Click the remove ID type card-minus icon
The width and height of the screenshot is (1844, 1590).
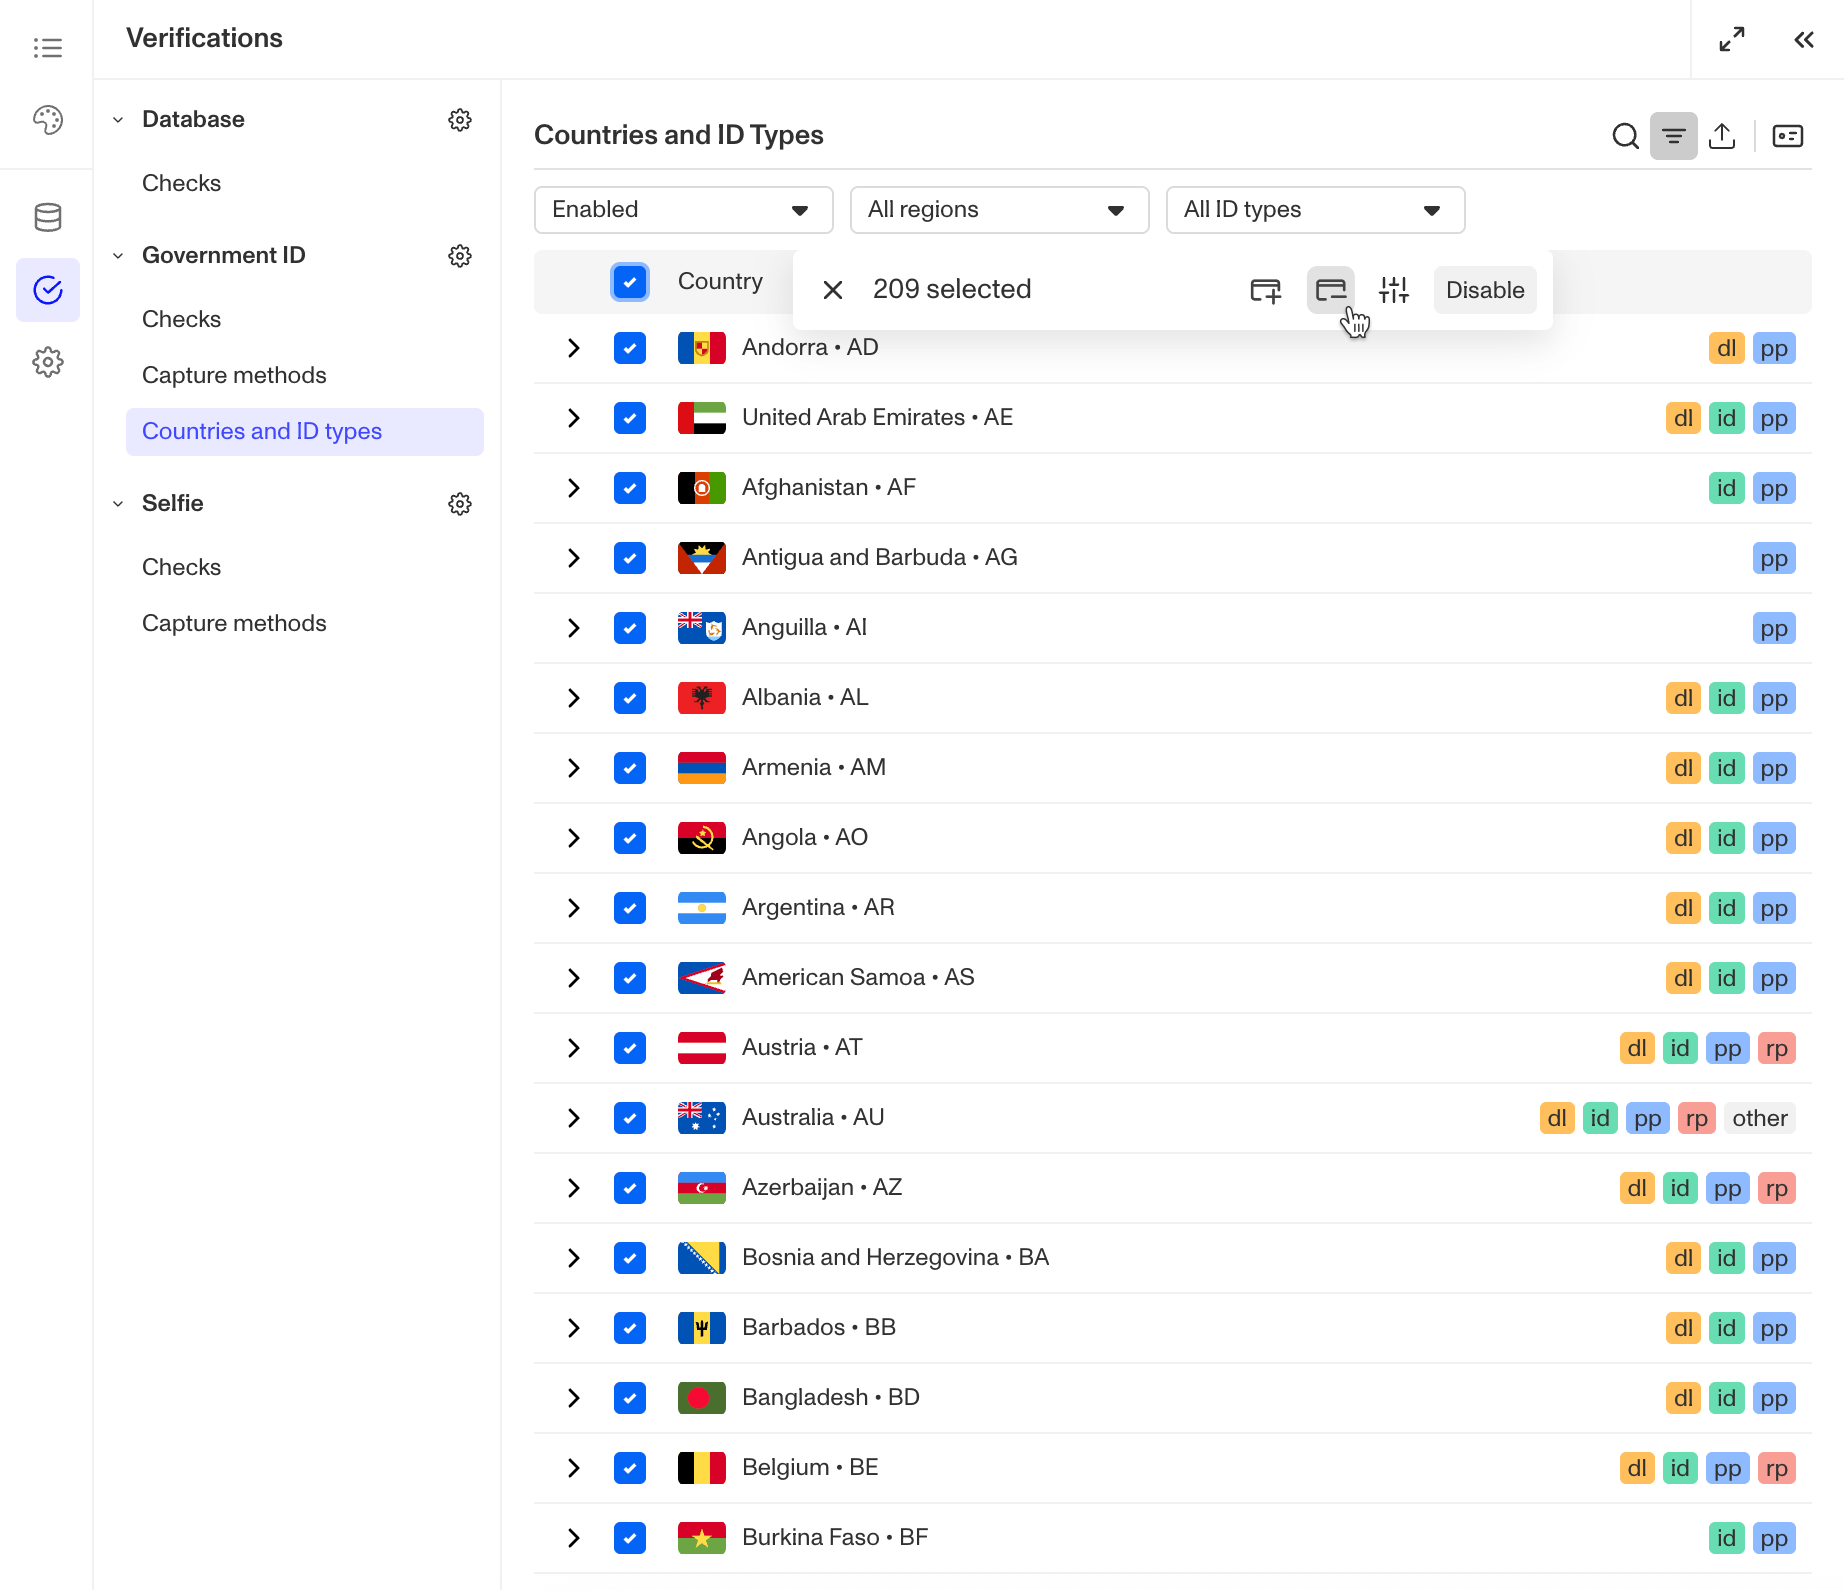pos(1331,290)
